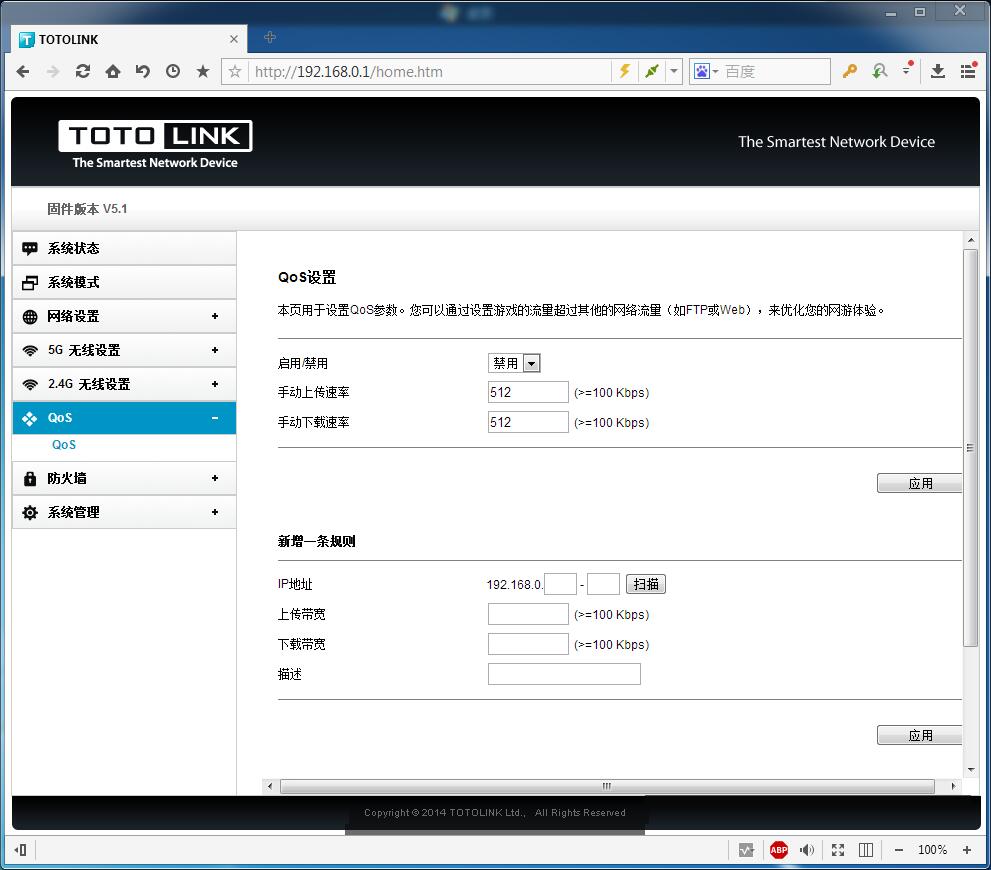Click the small red-dot dropdown toolbar icon
Viewport: 991px width, 870px height.
[908, 68]
